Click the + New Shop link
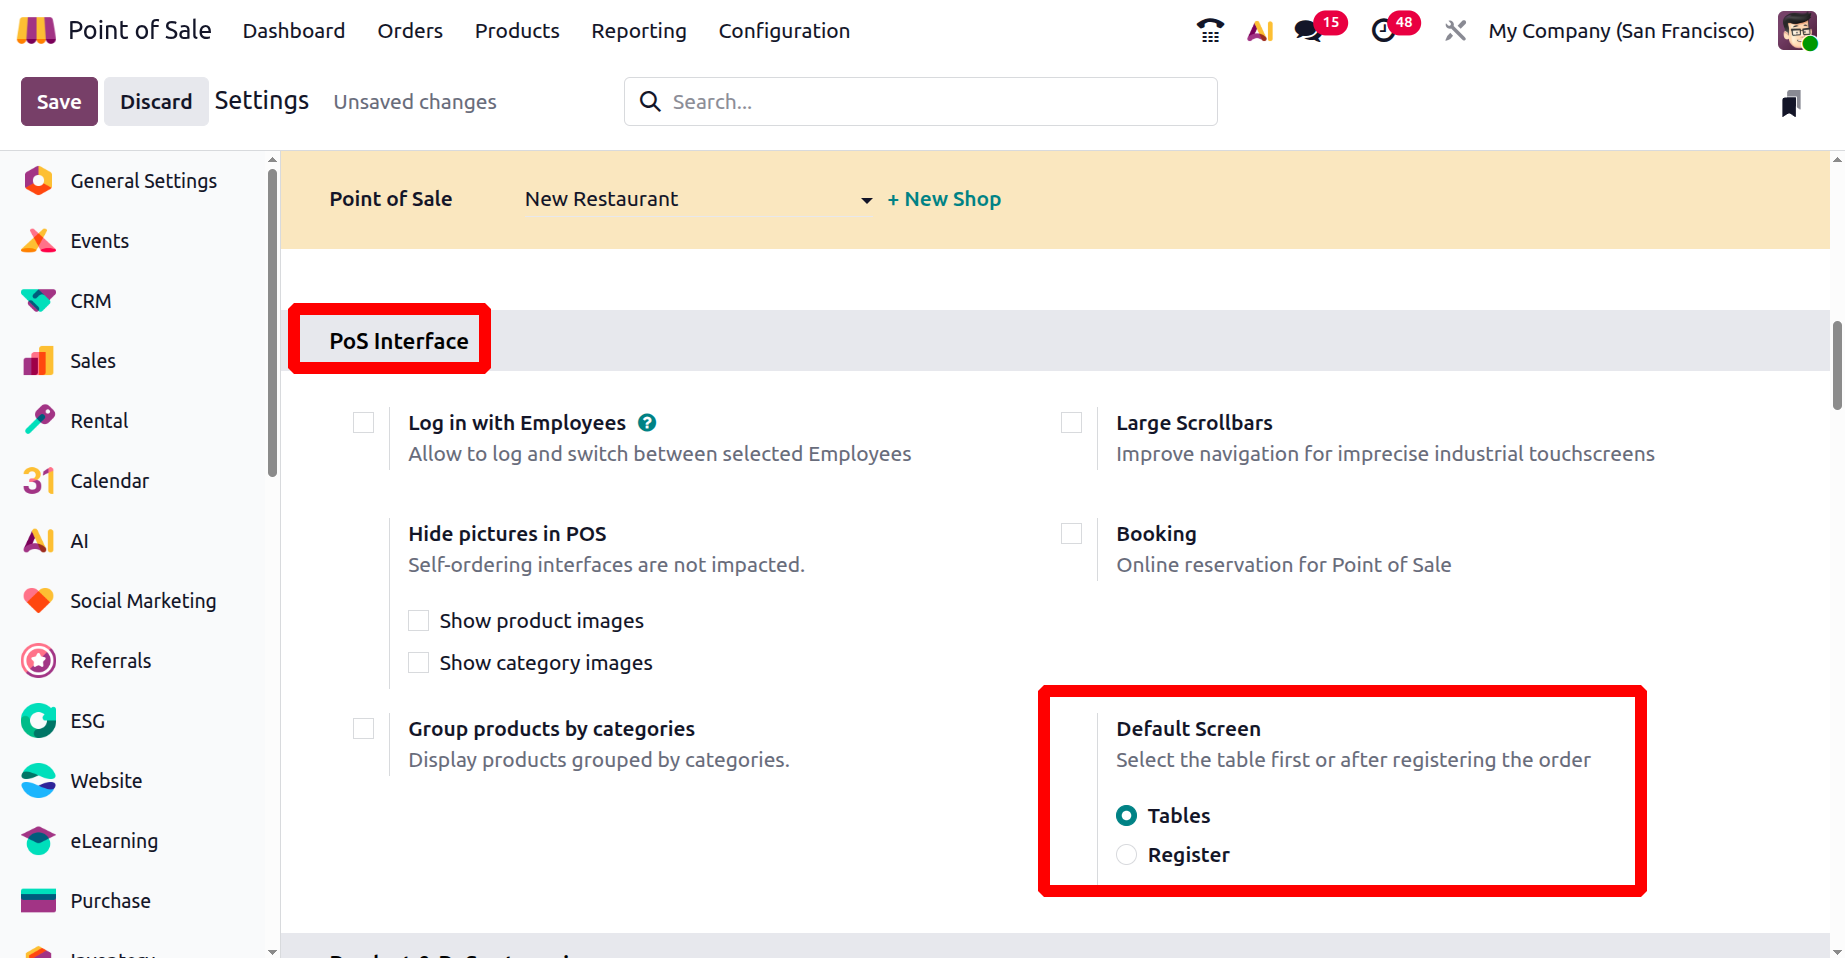 coord(944,199)
